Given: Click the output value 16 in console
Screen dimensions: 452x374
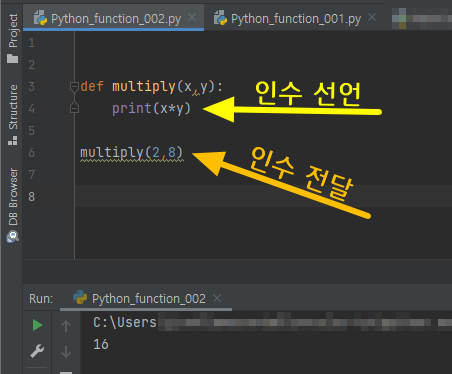Looking at the screenshot, I should click(101, 344).
